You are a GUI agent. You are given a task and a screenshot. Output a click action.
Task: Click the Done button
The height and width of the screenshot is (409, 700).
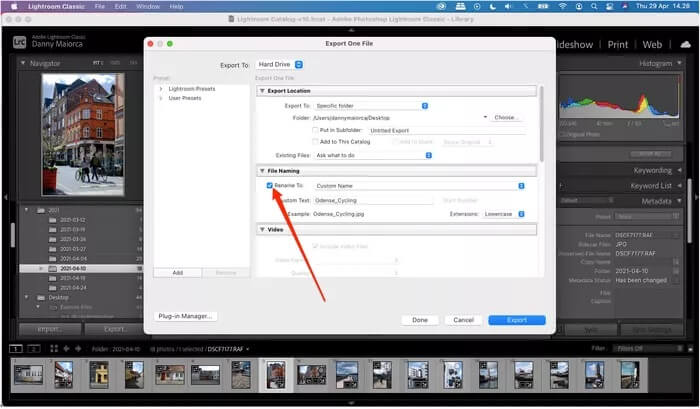(420, 320)
